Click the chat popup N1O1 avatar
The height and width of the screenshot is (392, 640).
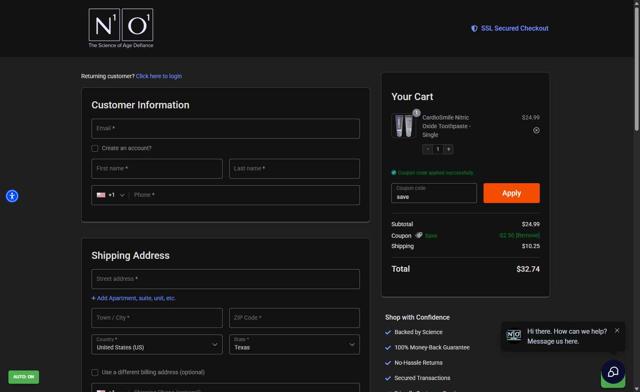point(513,336)
